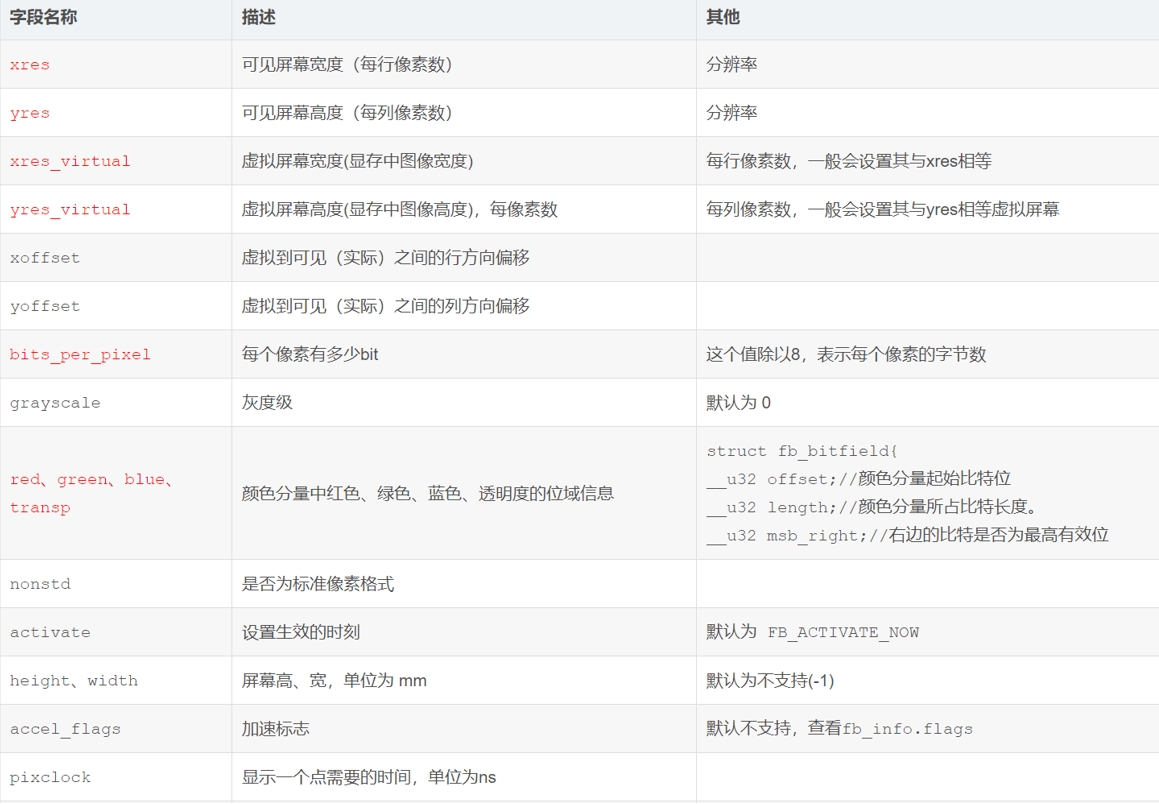Click description 是否为标准像素格式
Screen dimensions: 1159x804
[318, 584]
